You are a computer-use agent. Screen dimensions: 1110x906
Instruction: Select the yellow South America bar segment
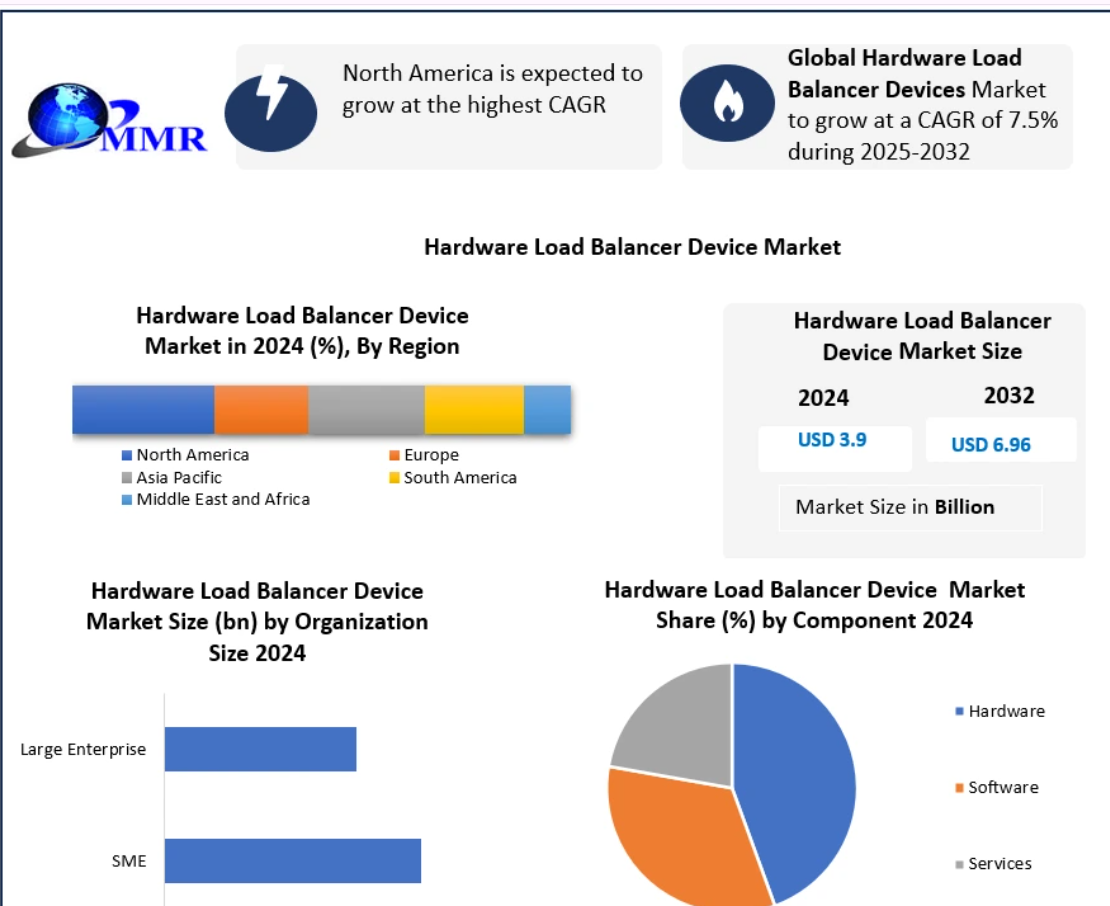coord(474,409)
